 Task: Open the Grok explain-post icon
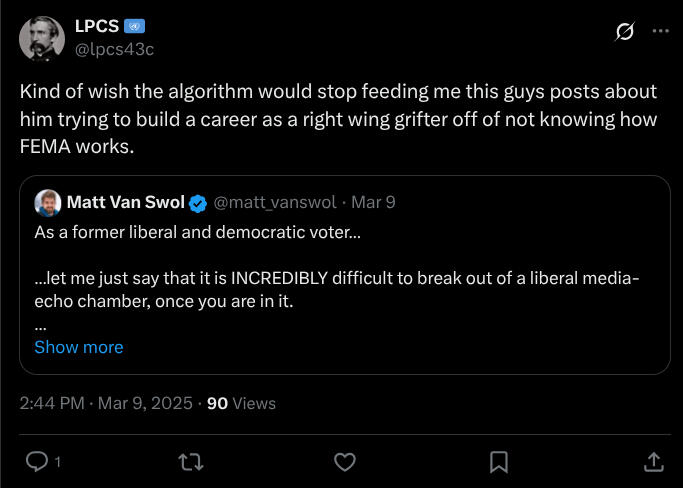(x=624, y=32)
